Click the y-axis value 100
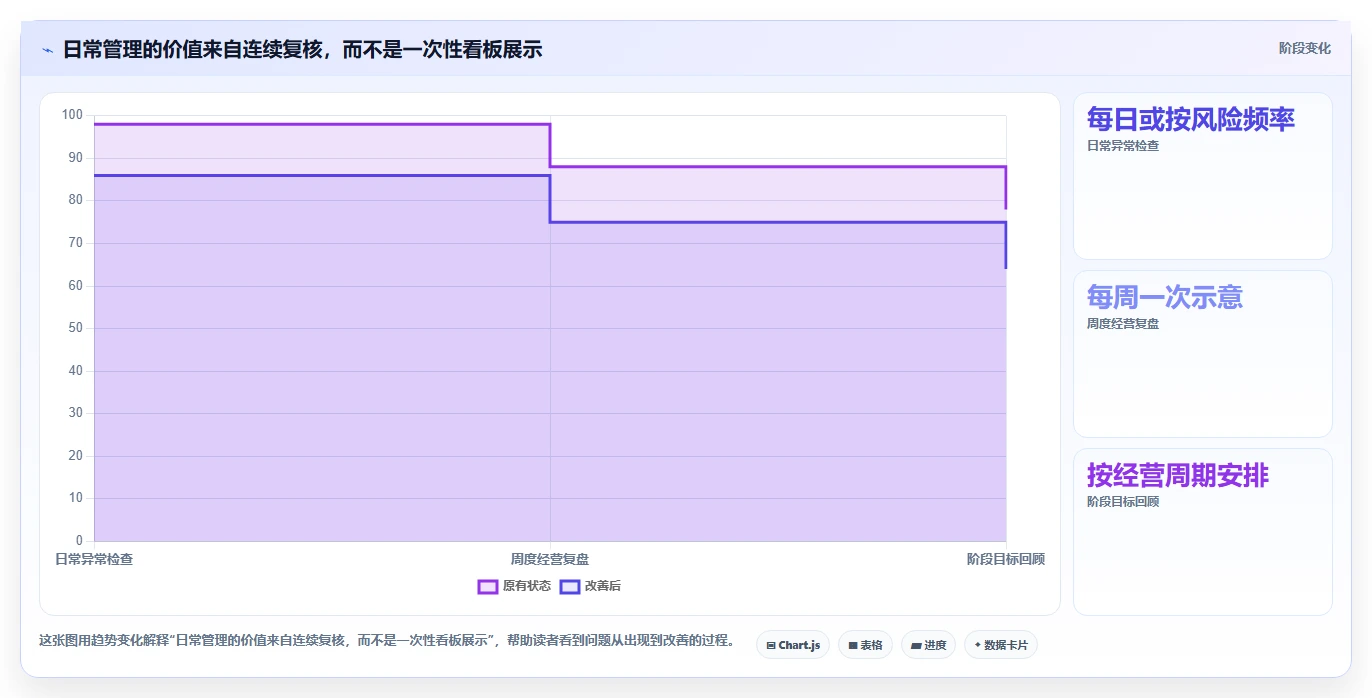 click(x=72, y=115)
